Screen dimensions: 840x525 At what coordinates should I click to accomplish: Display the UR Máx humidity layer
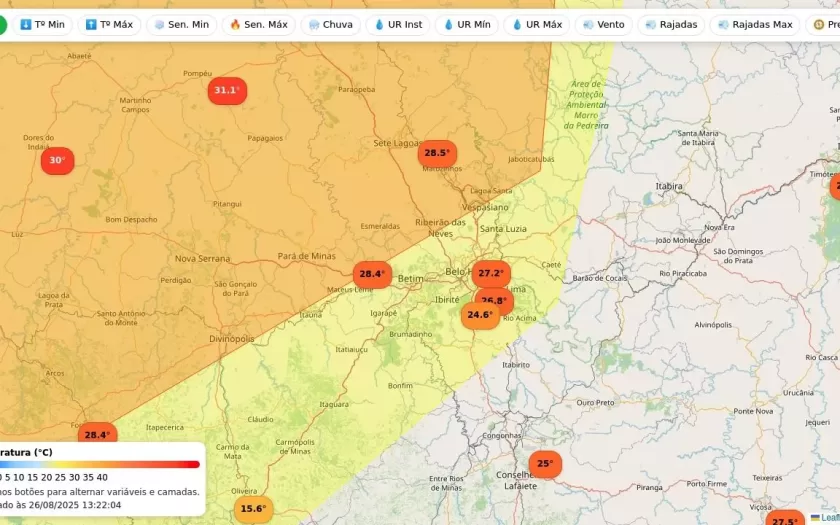(537, 24)
